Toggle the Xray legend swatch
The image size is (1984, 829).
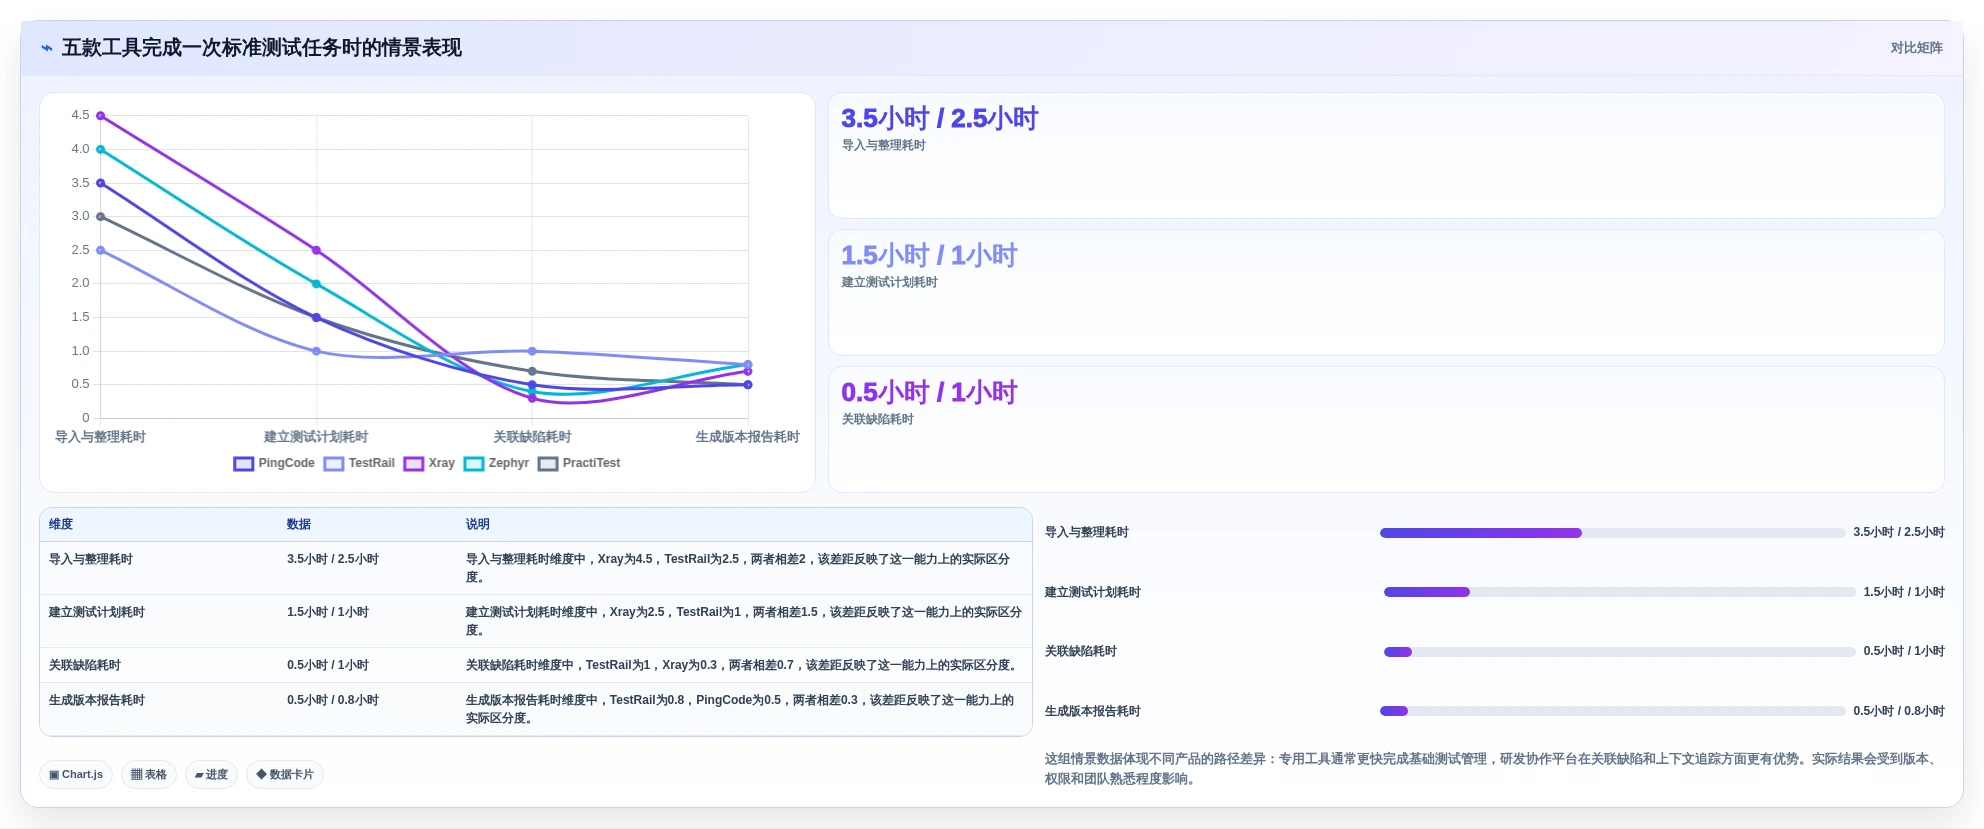pos(414,463)
